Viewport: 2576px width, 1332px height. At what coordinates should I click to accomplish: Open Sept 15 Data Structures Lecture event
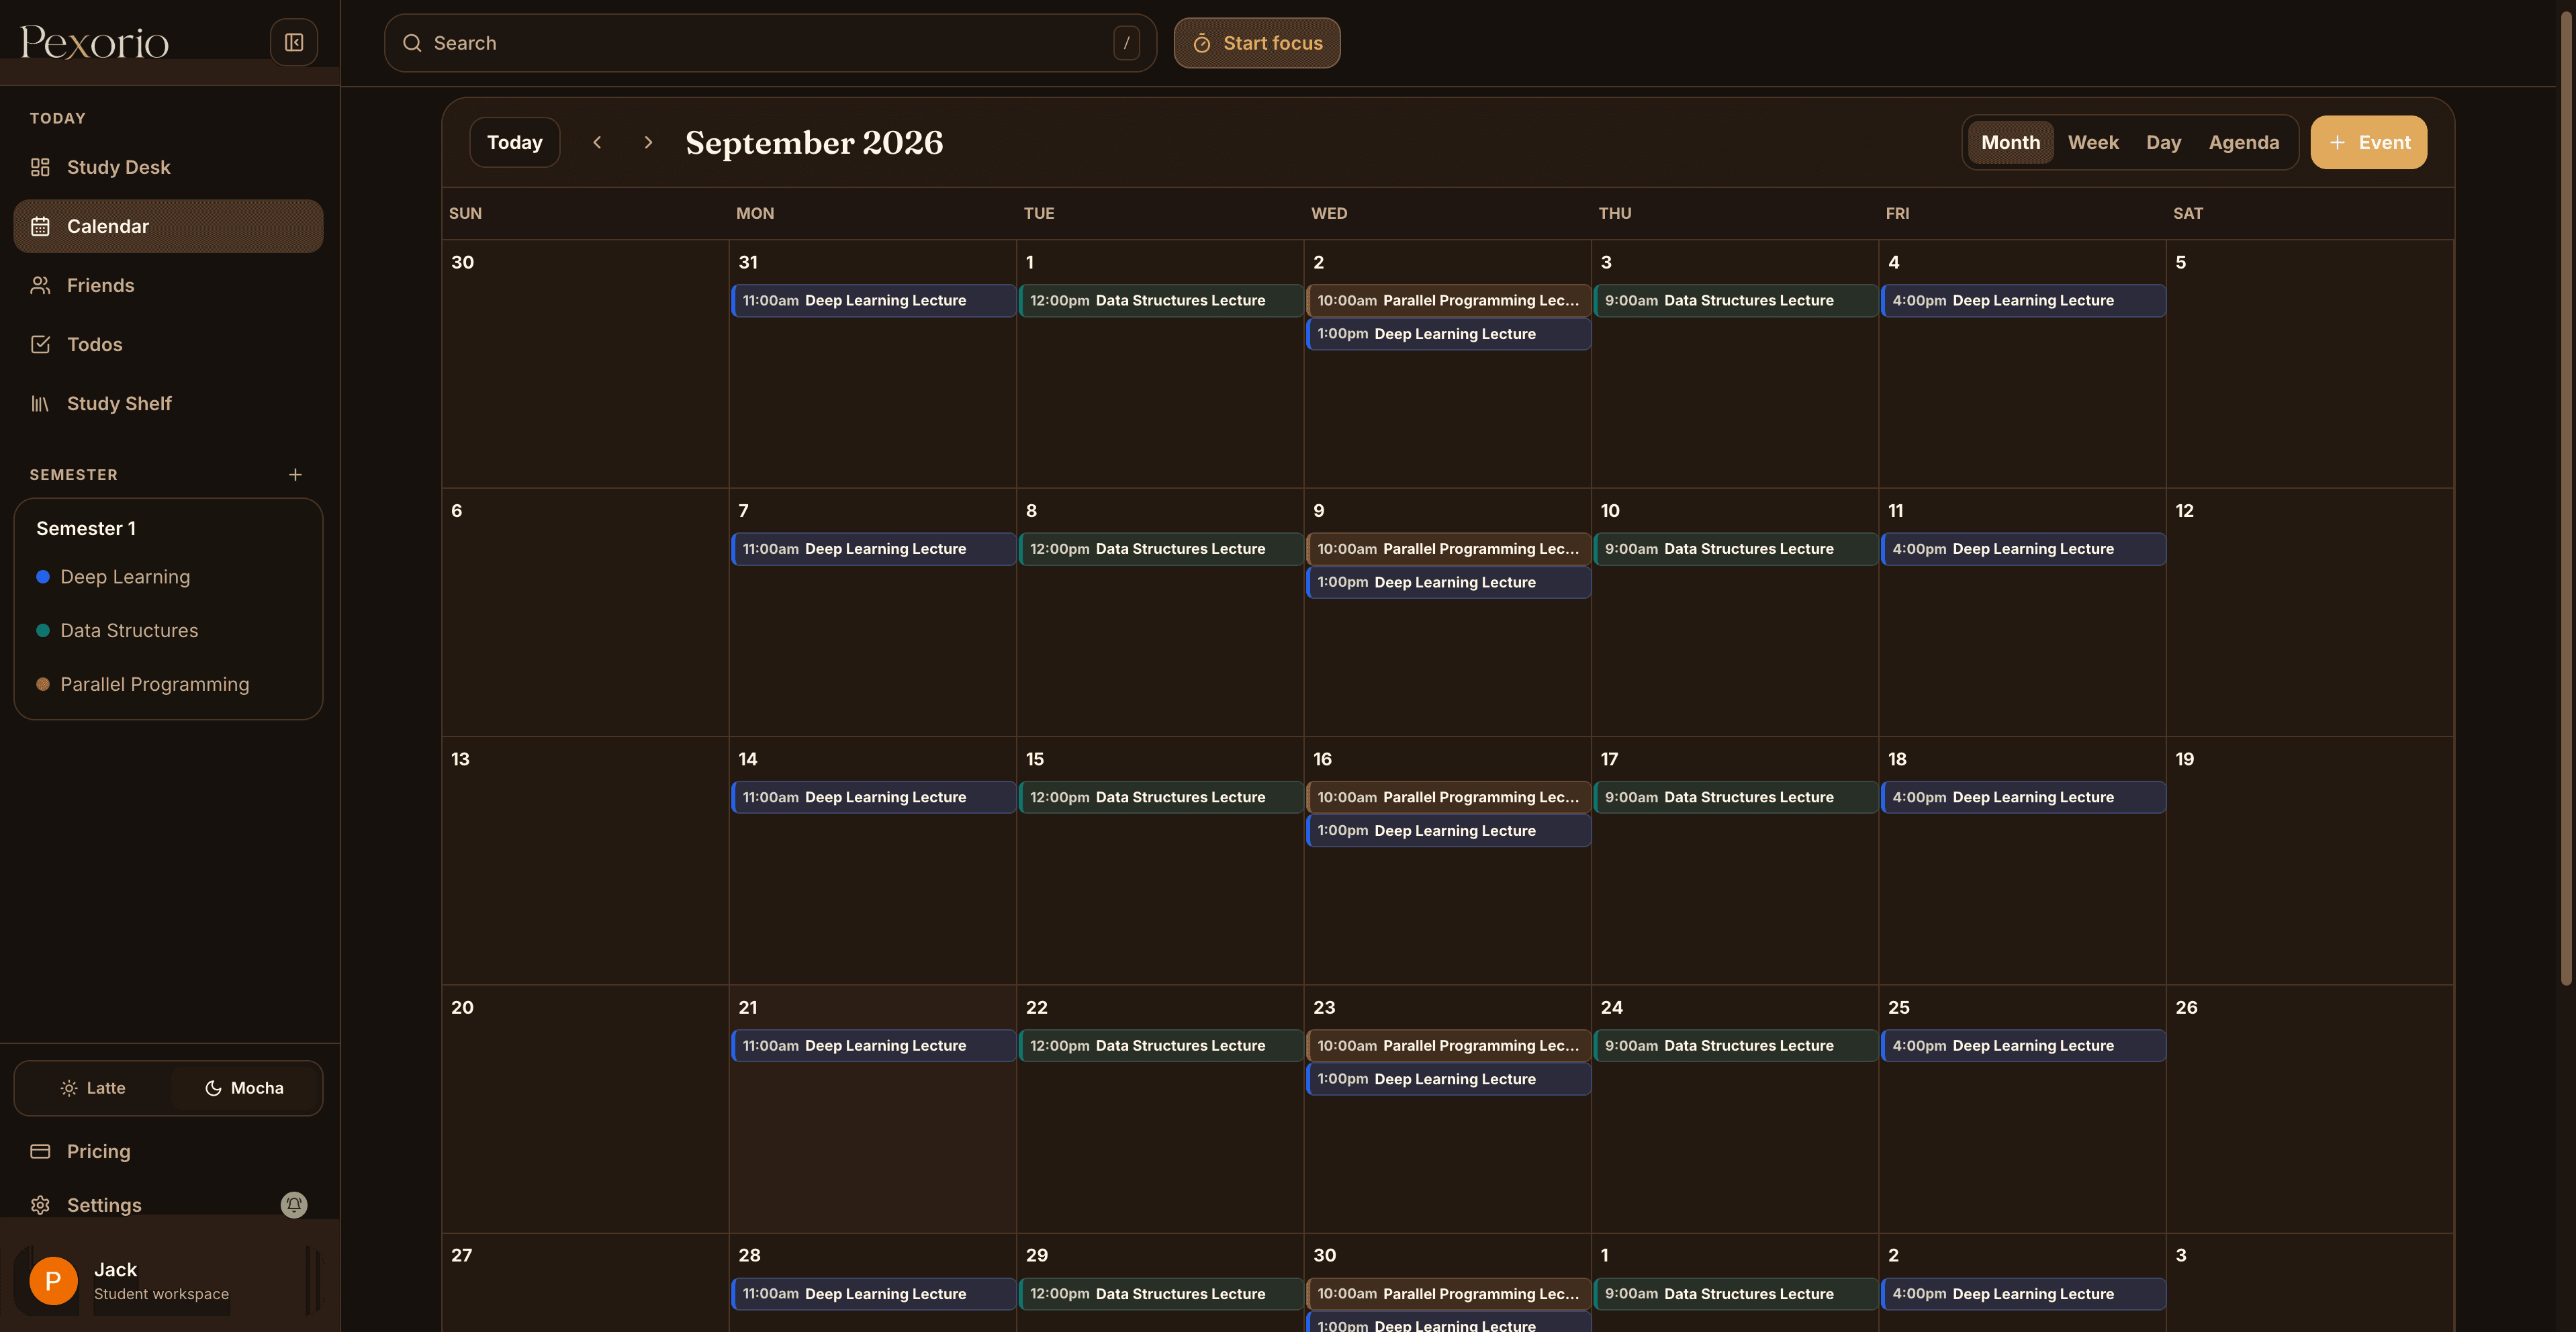coord(1160,797)
